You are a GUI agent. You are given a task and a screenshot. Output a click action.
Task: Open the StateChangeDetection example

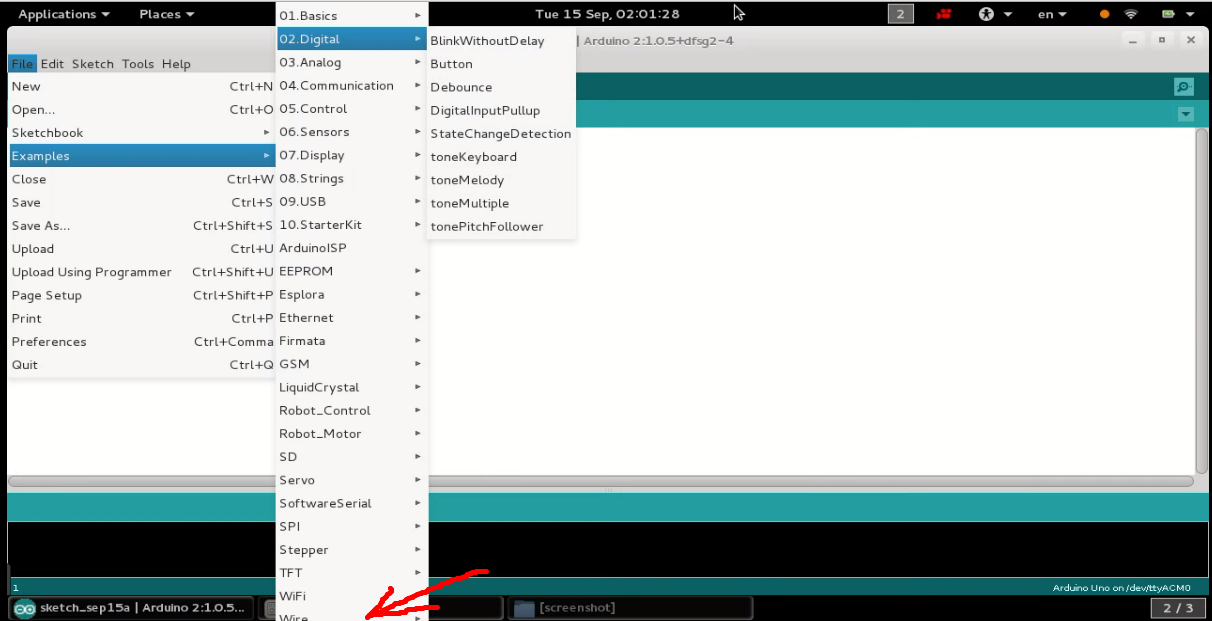[x=502, y=133]
